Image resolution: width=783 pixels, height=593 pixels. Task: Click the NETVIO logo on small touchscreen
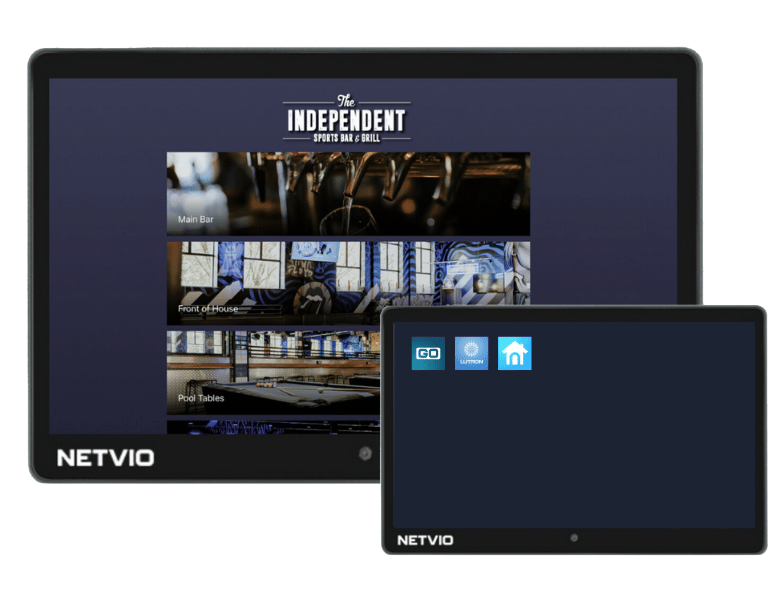point(425,540)
